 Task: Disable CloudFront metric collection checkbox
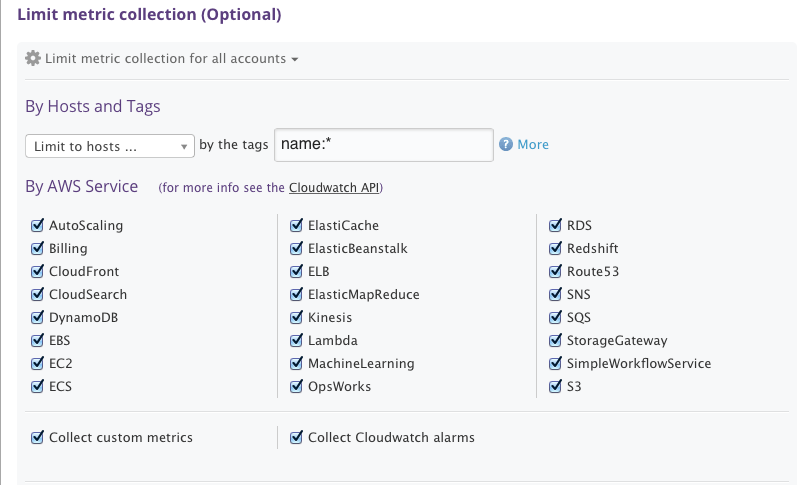(x=37, y=271)
